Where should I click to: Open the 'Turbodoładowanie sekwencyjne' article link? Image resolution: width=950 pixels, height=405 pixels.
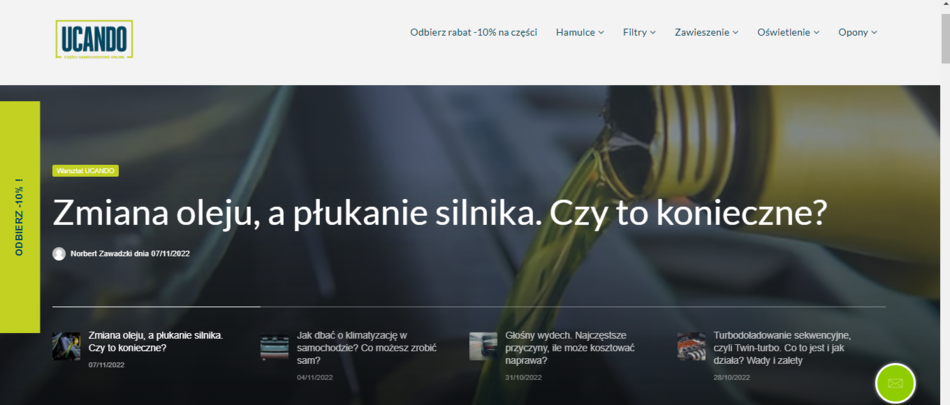click(783, 348)
